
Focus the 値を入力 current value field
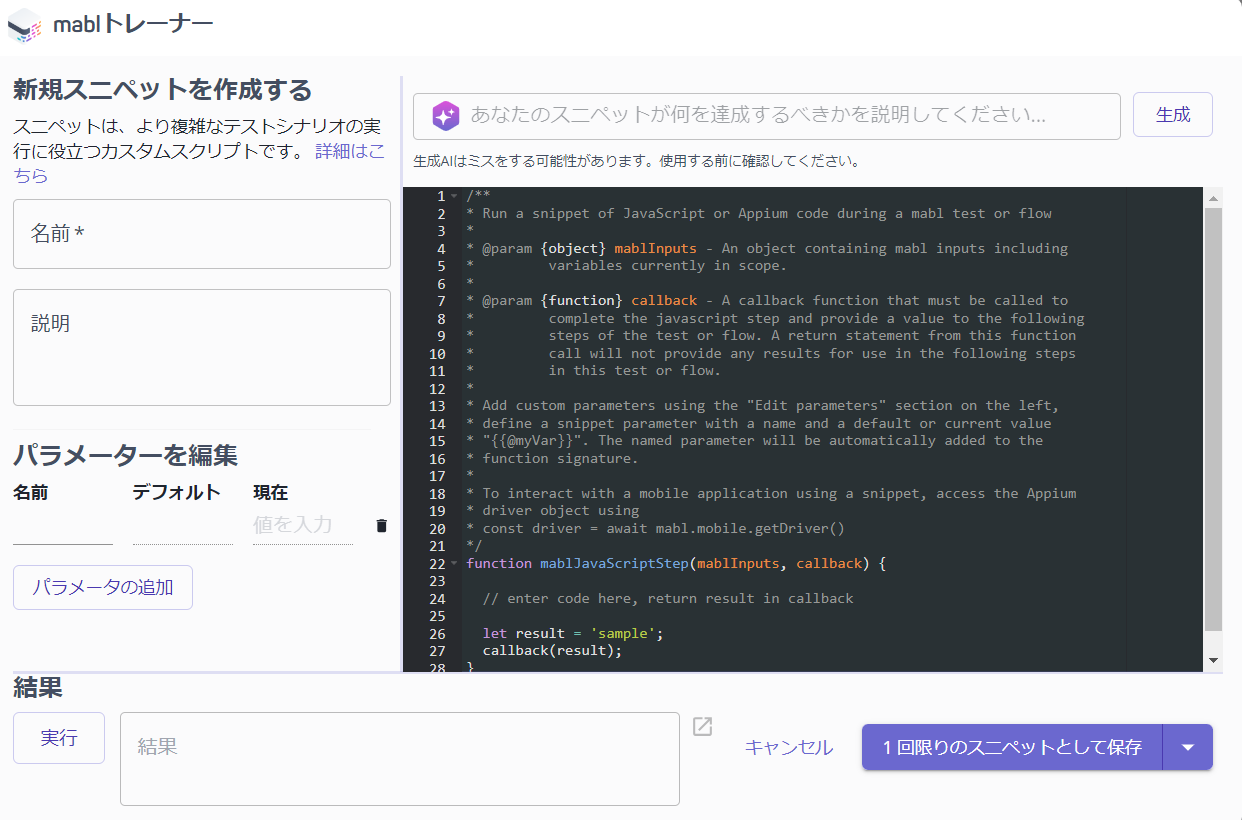(303, 526)
